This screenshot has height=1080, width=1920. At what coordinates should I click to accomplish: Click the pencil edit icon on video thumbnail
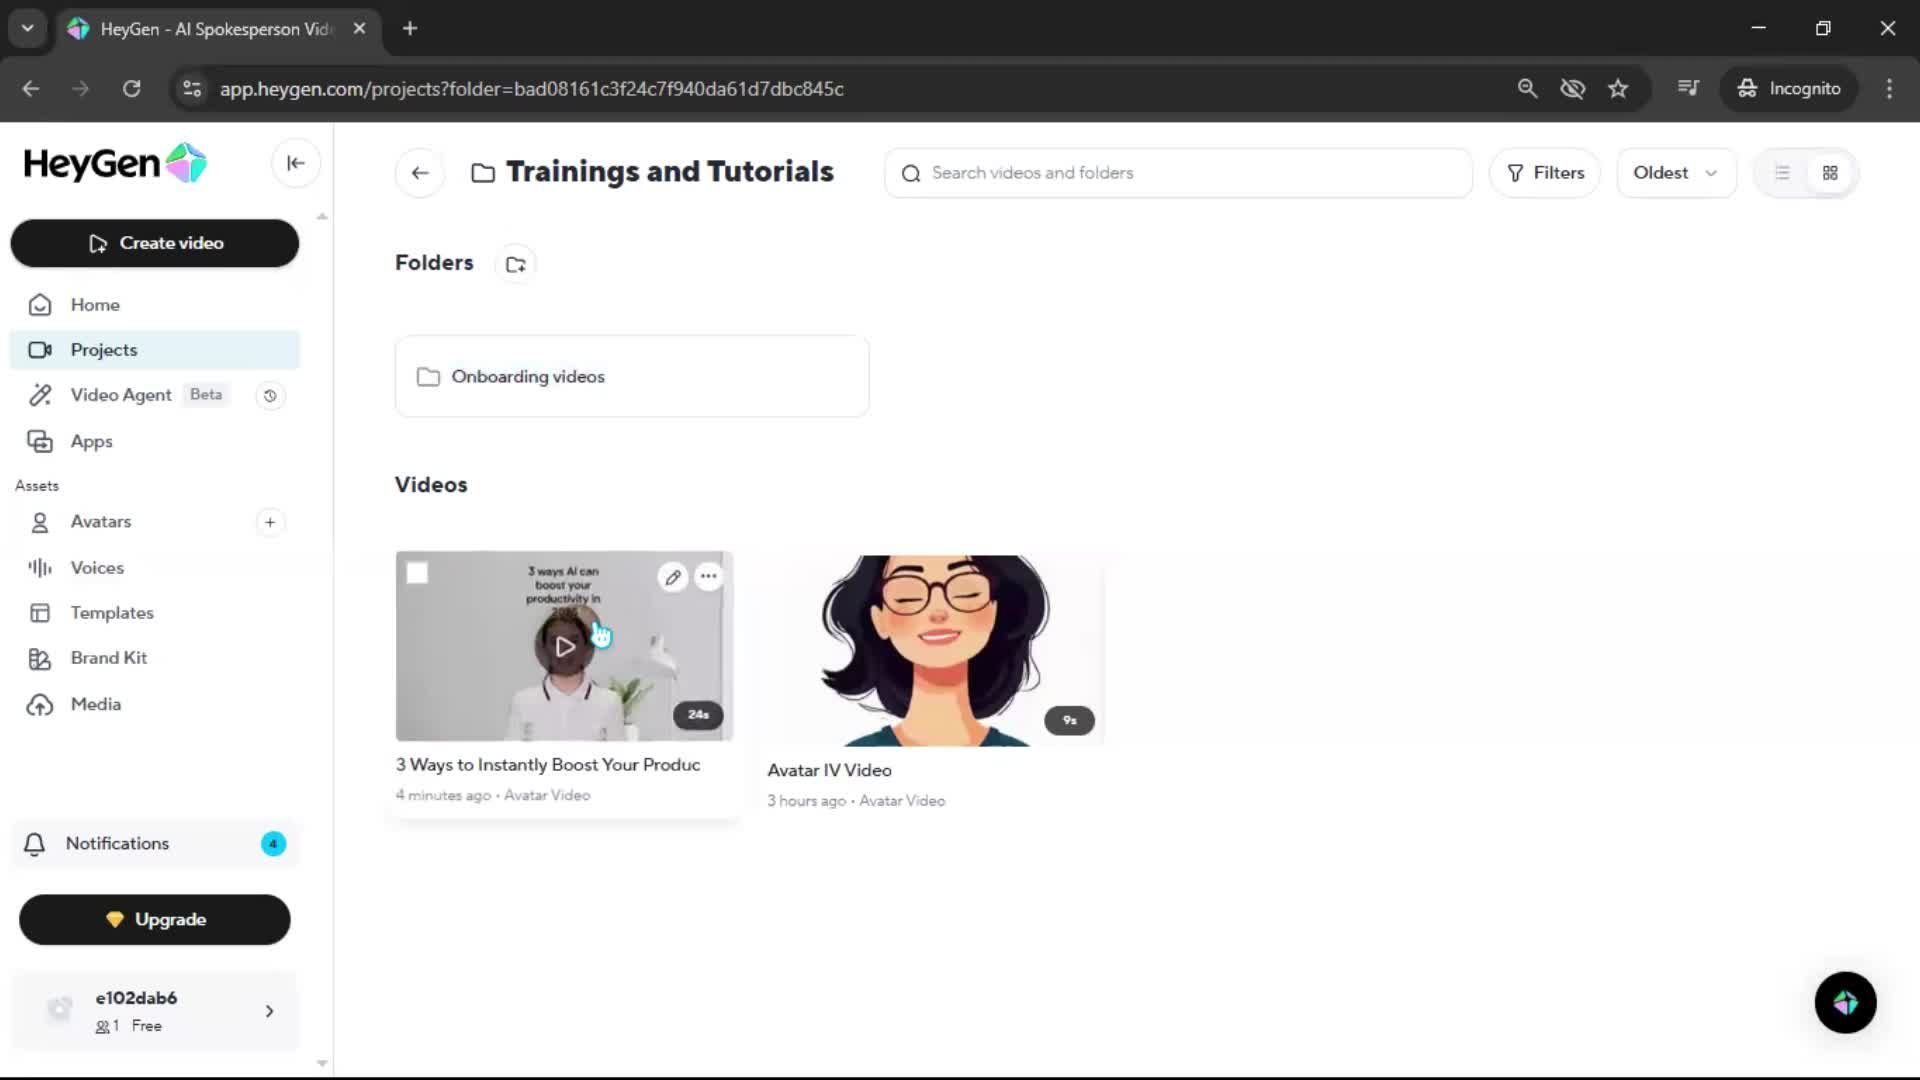click(x=673, y=577)
